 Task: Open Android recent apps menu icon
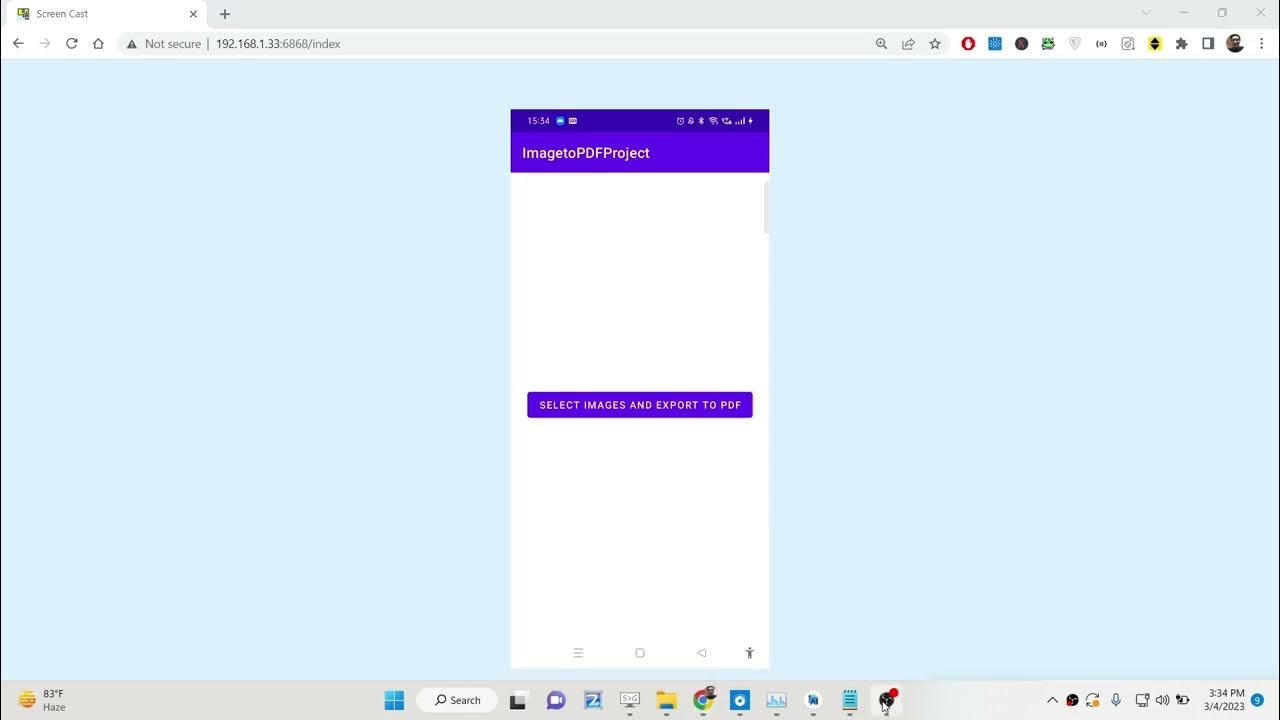click(x=578, y=653)
